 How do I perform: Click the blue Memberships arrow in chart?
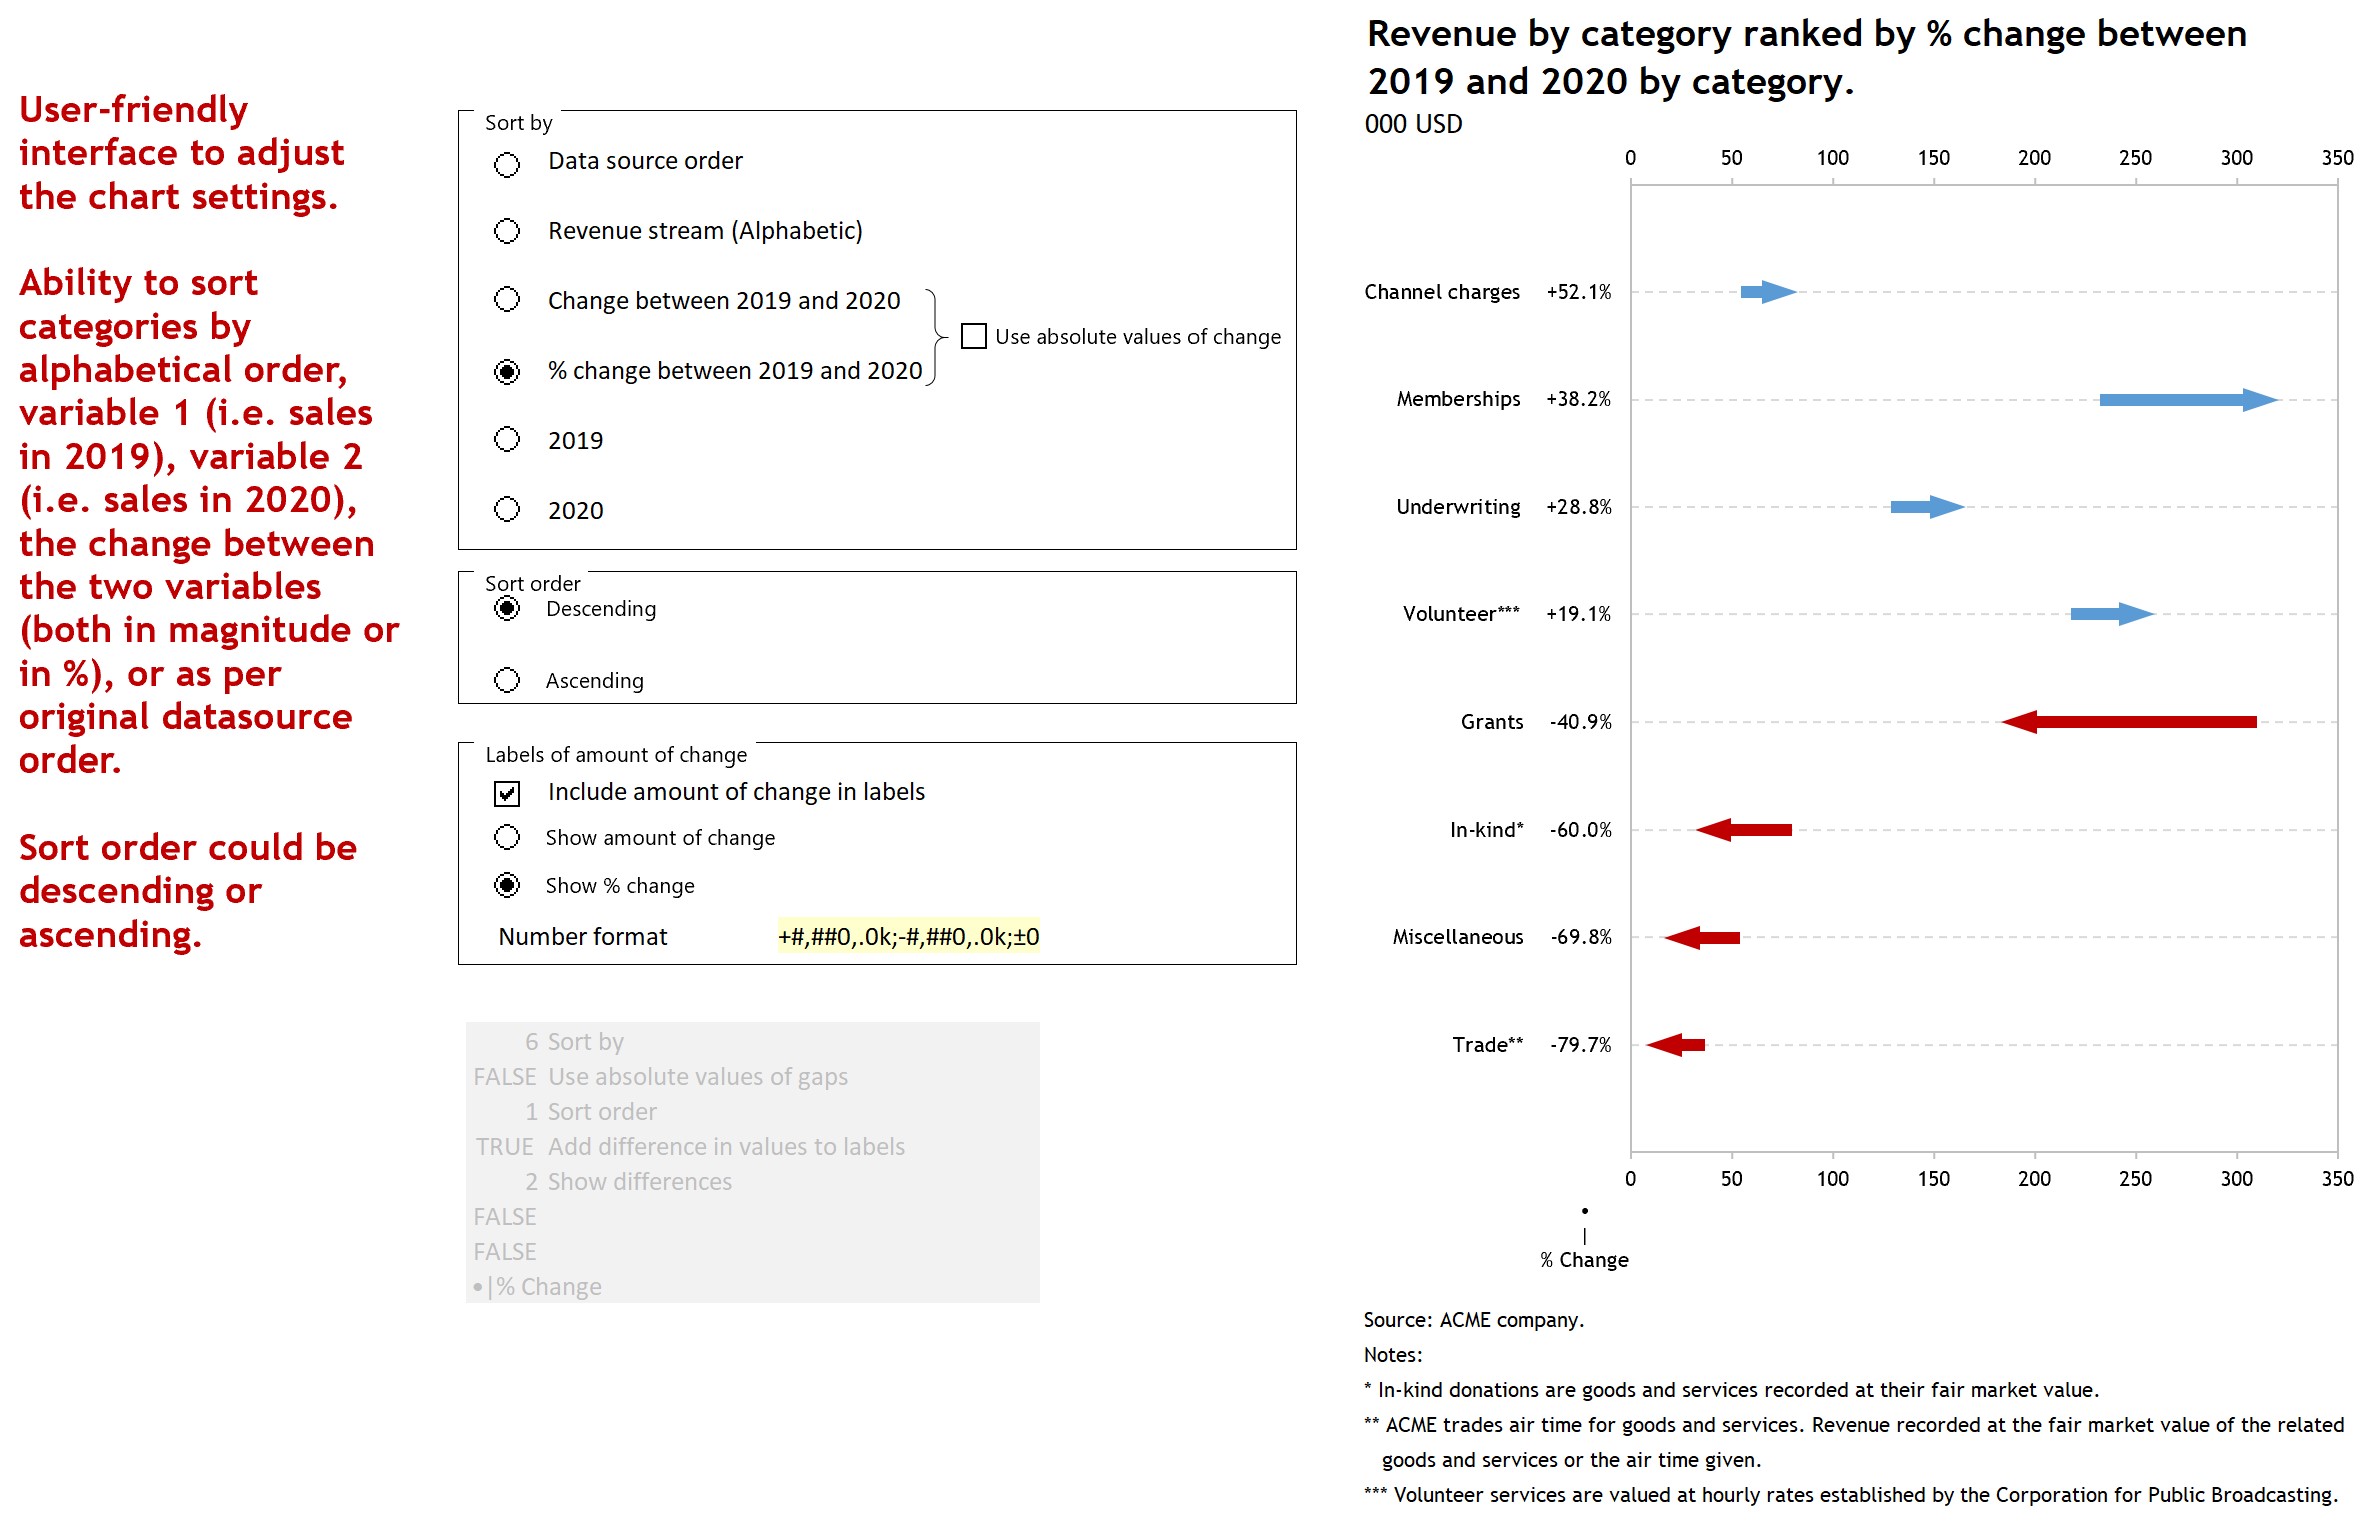[2188, 399]
